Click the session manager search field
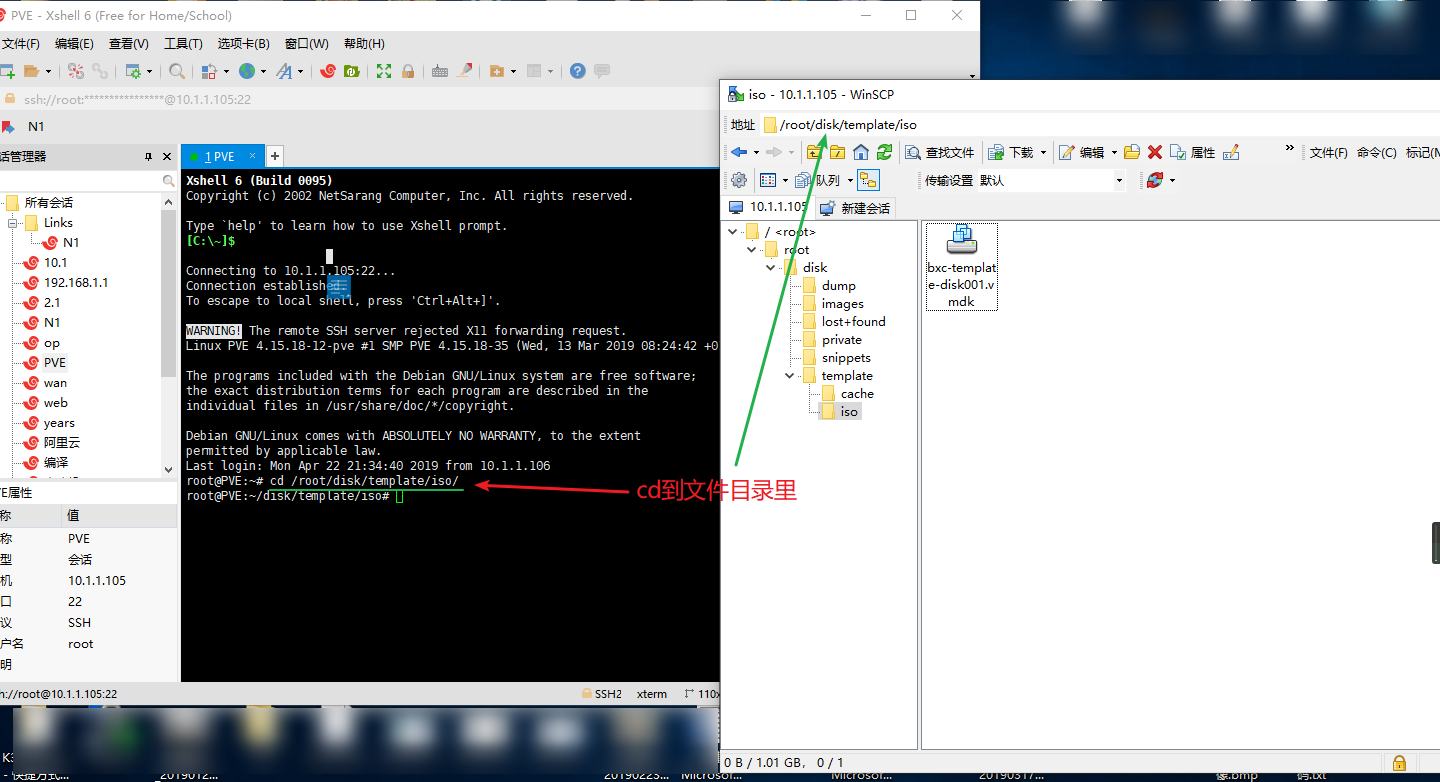 tap(86, 180)
